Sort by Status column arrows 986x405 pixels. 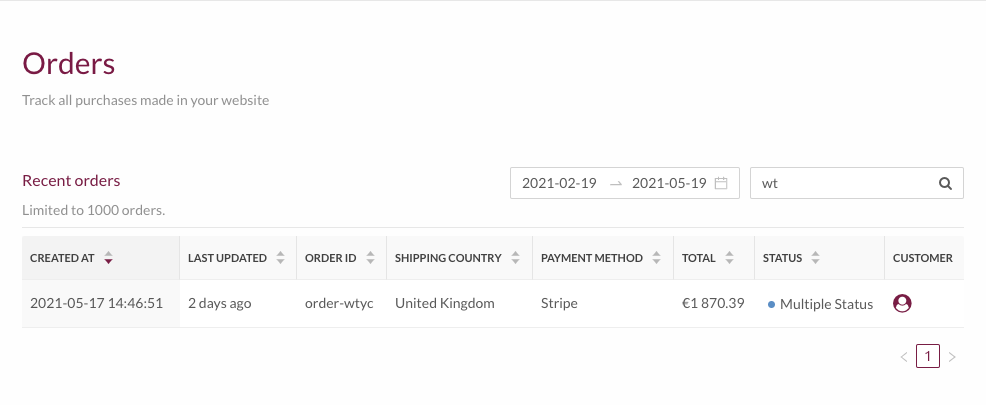[816, 258]
